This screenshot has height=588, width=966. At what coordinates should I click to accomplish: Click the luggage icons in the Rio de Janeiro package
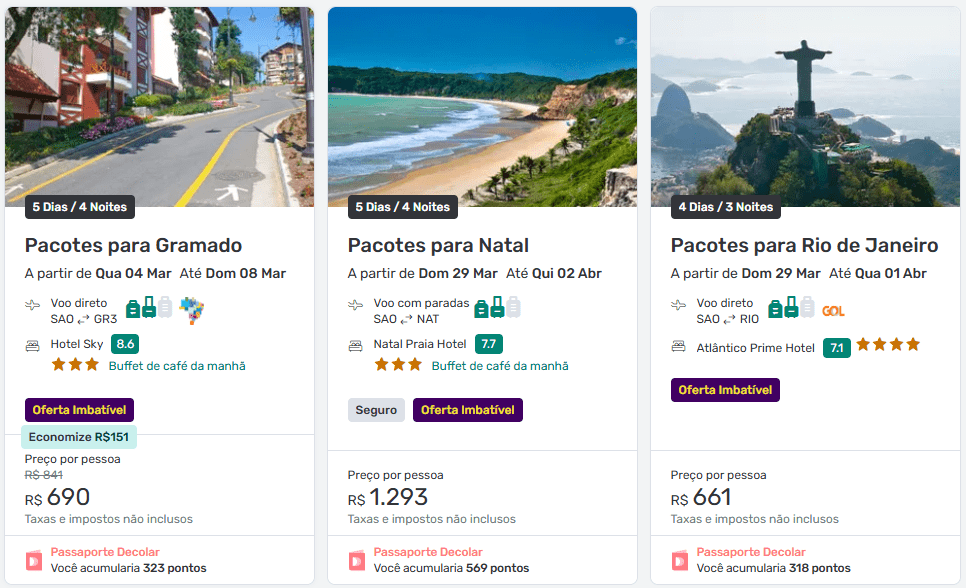point(791,308)
